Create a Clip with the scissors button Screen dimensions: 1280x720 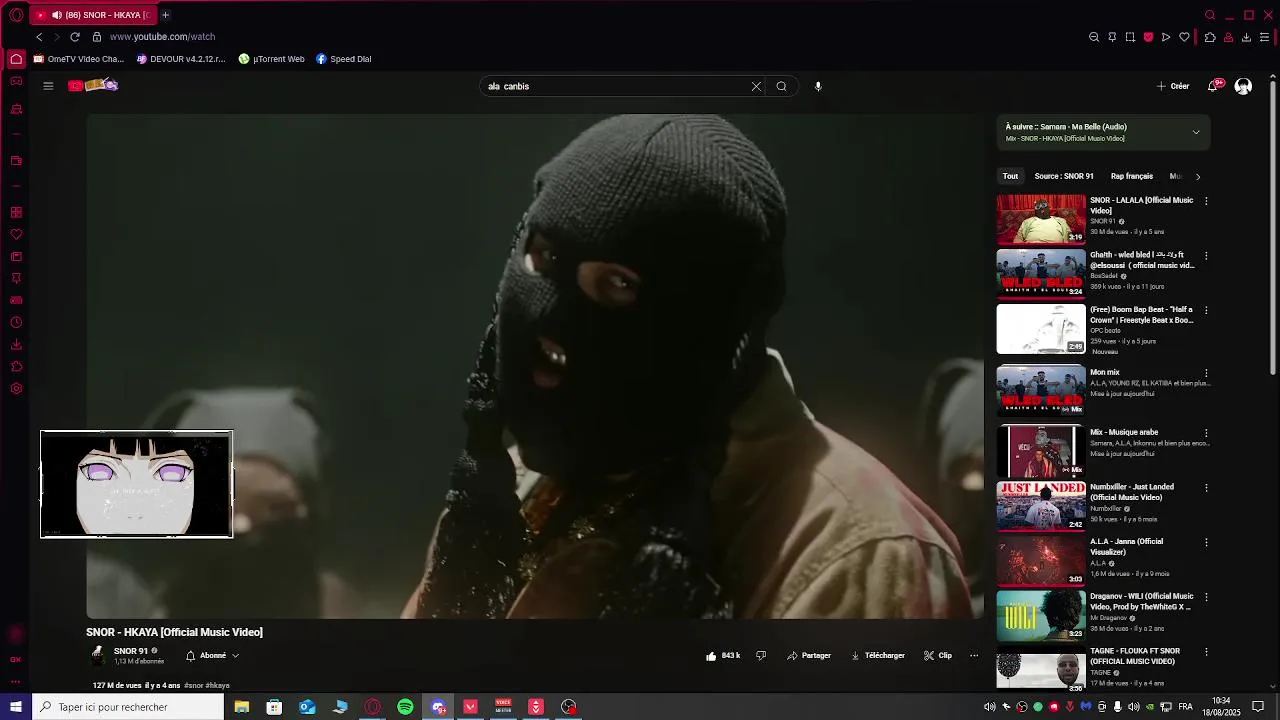point(938,656)
